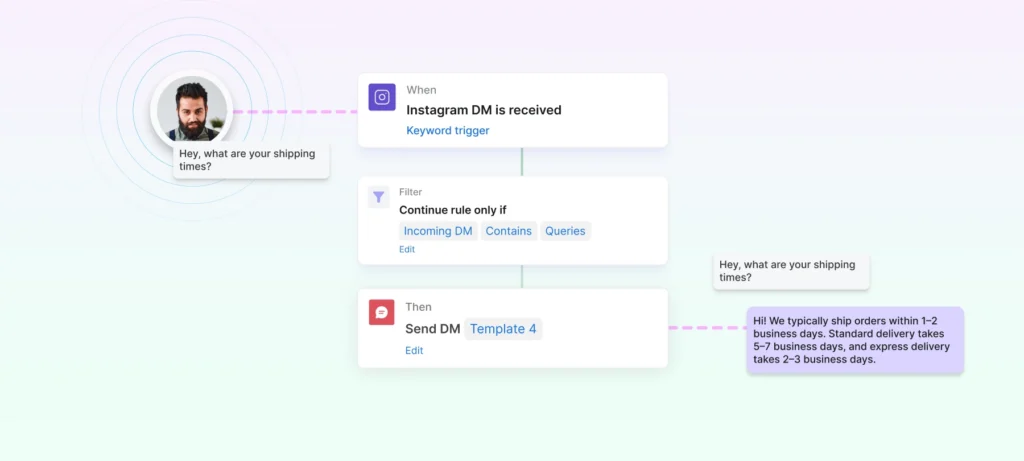Click the Filter funnel icon
Screen dimensions: 1024x461
(x=379, y=197)
